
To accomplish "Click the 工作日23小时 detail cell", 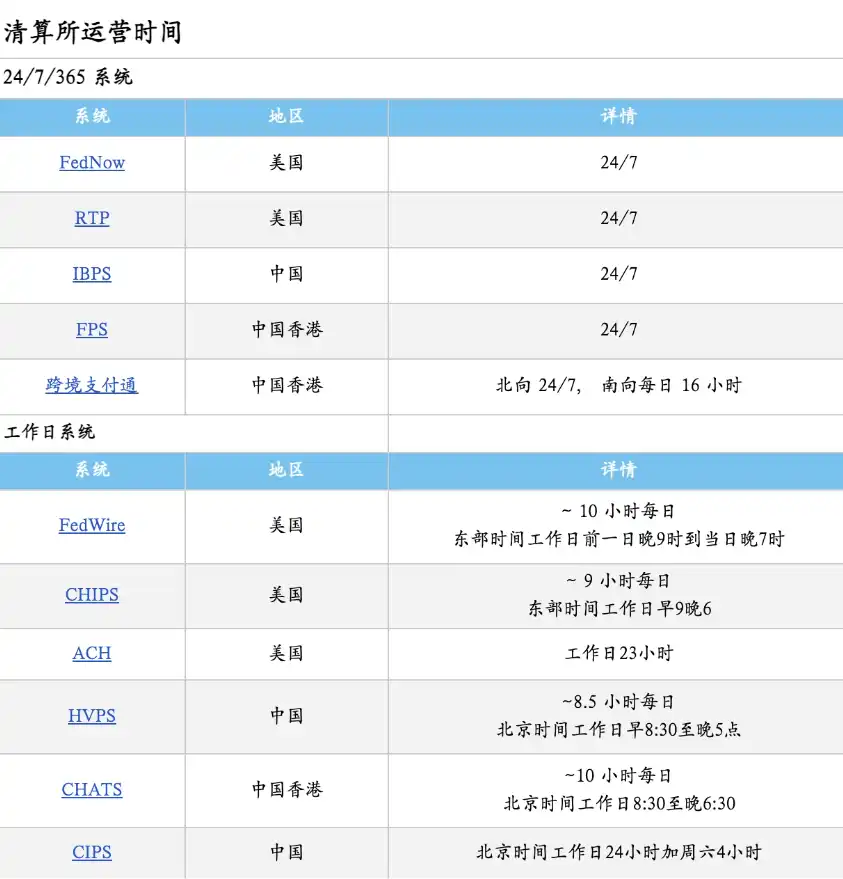I will [618, 653].
